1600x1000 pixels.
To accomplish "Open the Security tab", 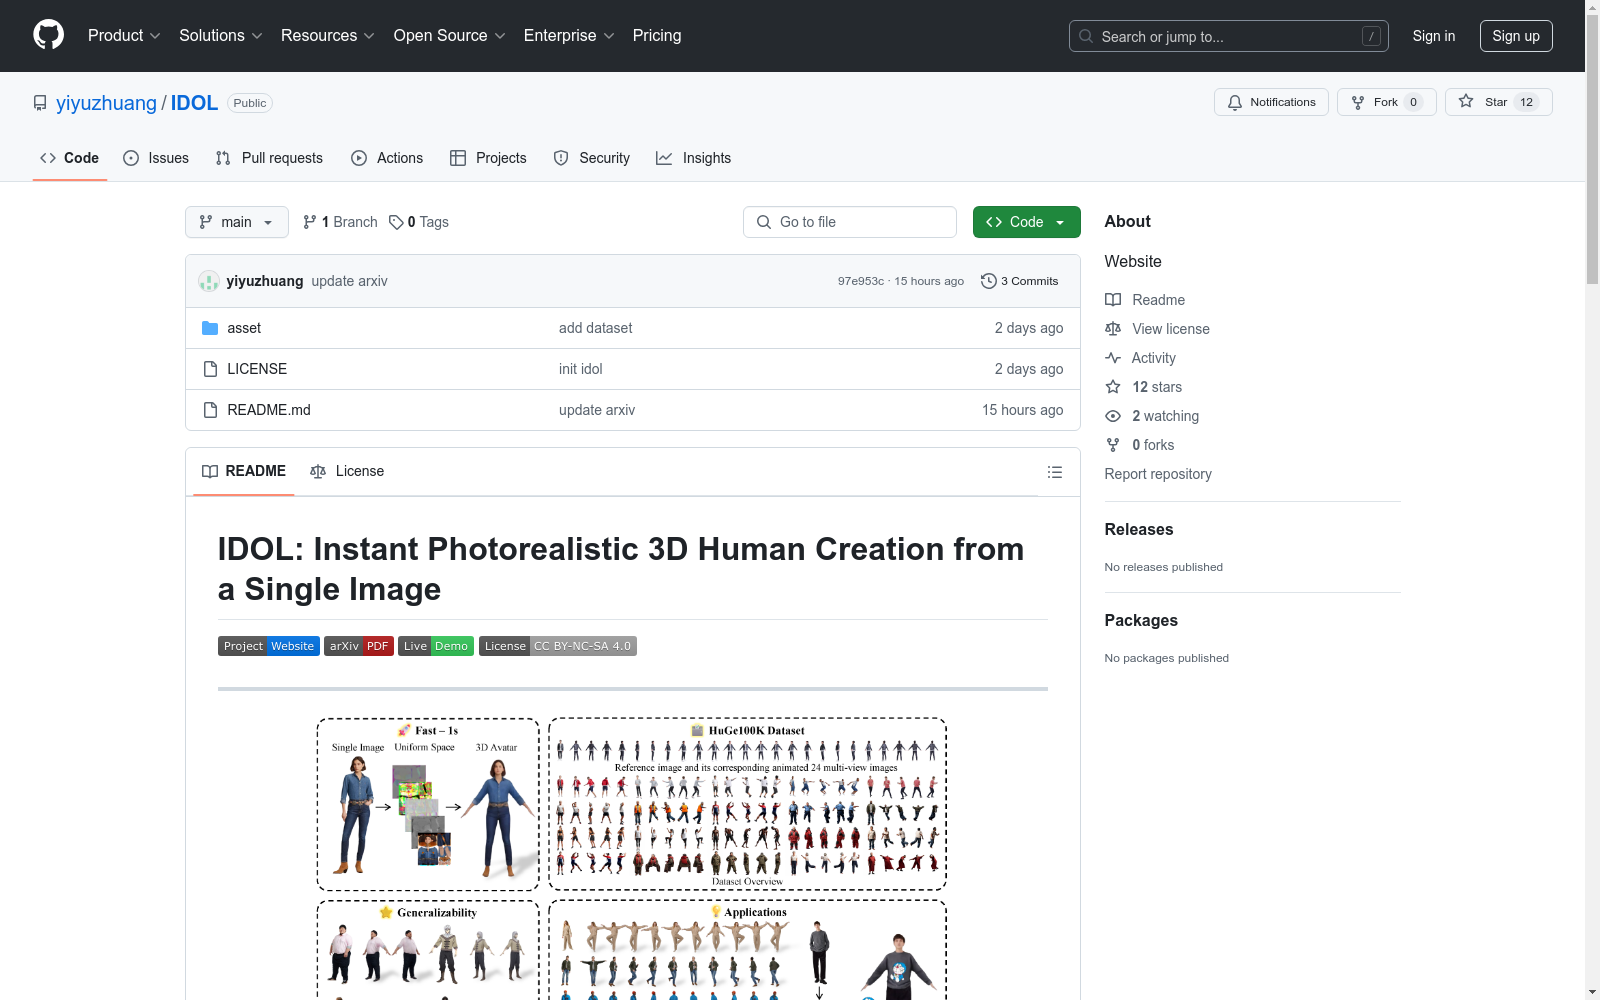I will click(x=592, y=158).
